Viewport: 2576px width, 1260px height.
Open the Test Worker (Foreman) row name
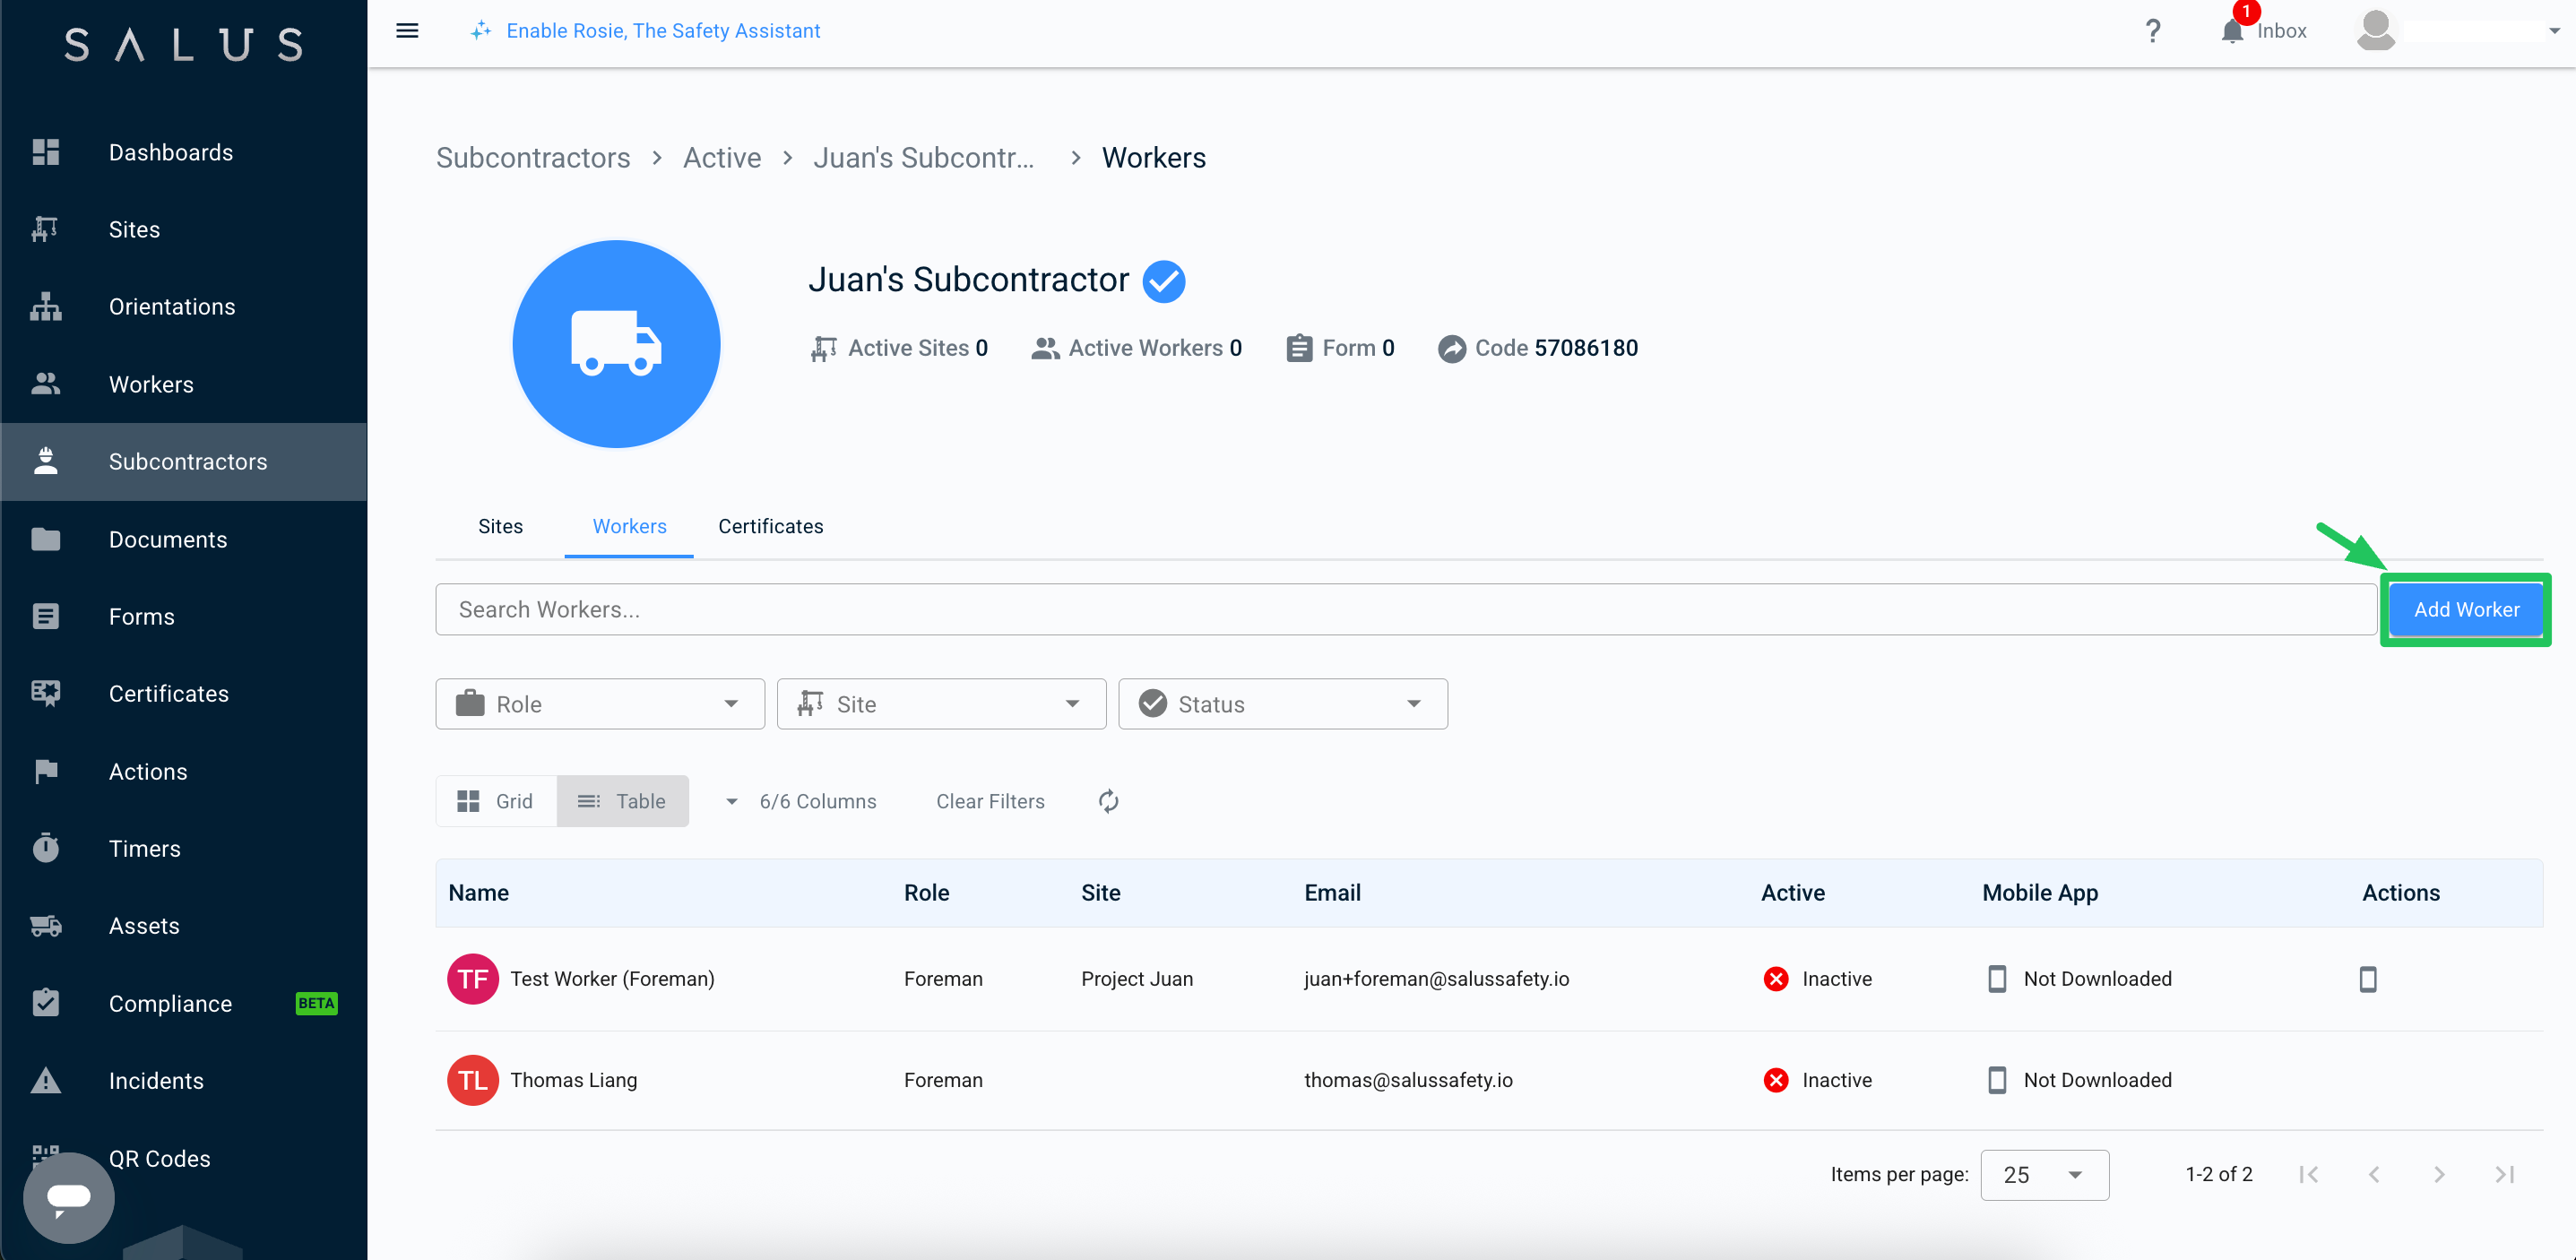[612, 979]
